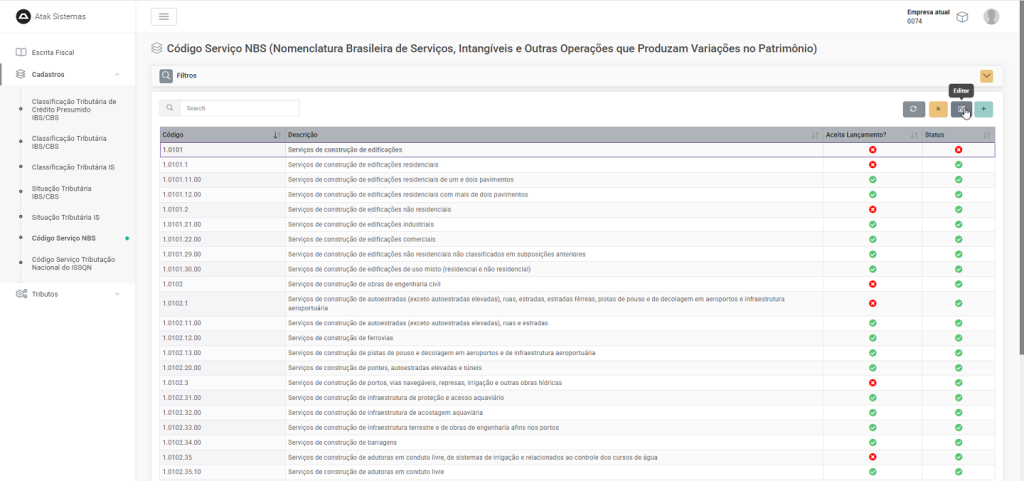Click the Filtros magnifier icon
1024x481 pixels.
[x=166, y=75]
